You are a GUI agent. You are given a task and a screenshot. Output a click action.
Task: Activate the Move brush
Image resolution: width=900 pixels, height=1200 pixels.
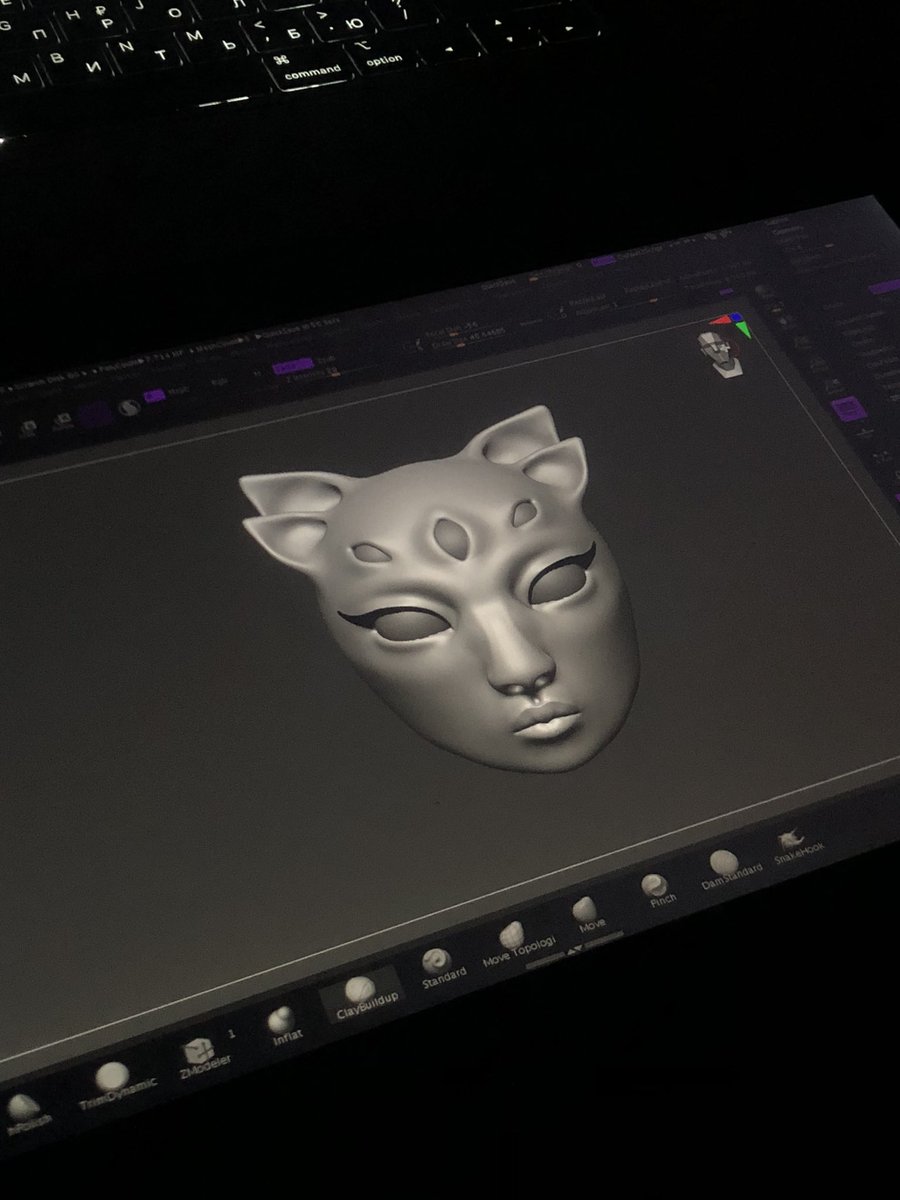tap(587, 912)
